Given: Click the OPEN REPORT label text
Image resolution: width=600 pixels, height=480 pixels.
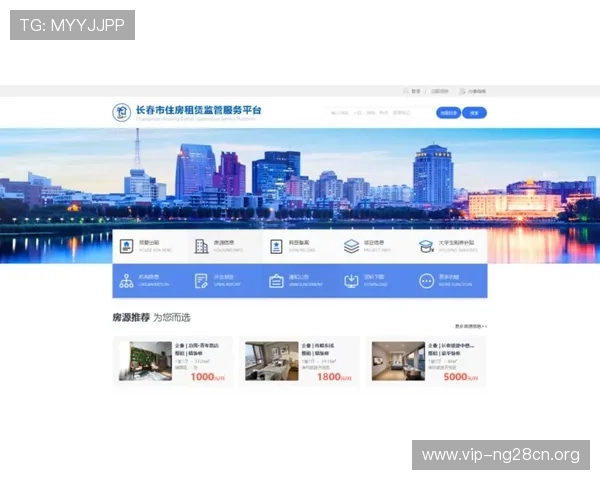Looking at the screenshot, I should [227, 284].
